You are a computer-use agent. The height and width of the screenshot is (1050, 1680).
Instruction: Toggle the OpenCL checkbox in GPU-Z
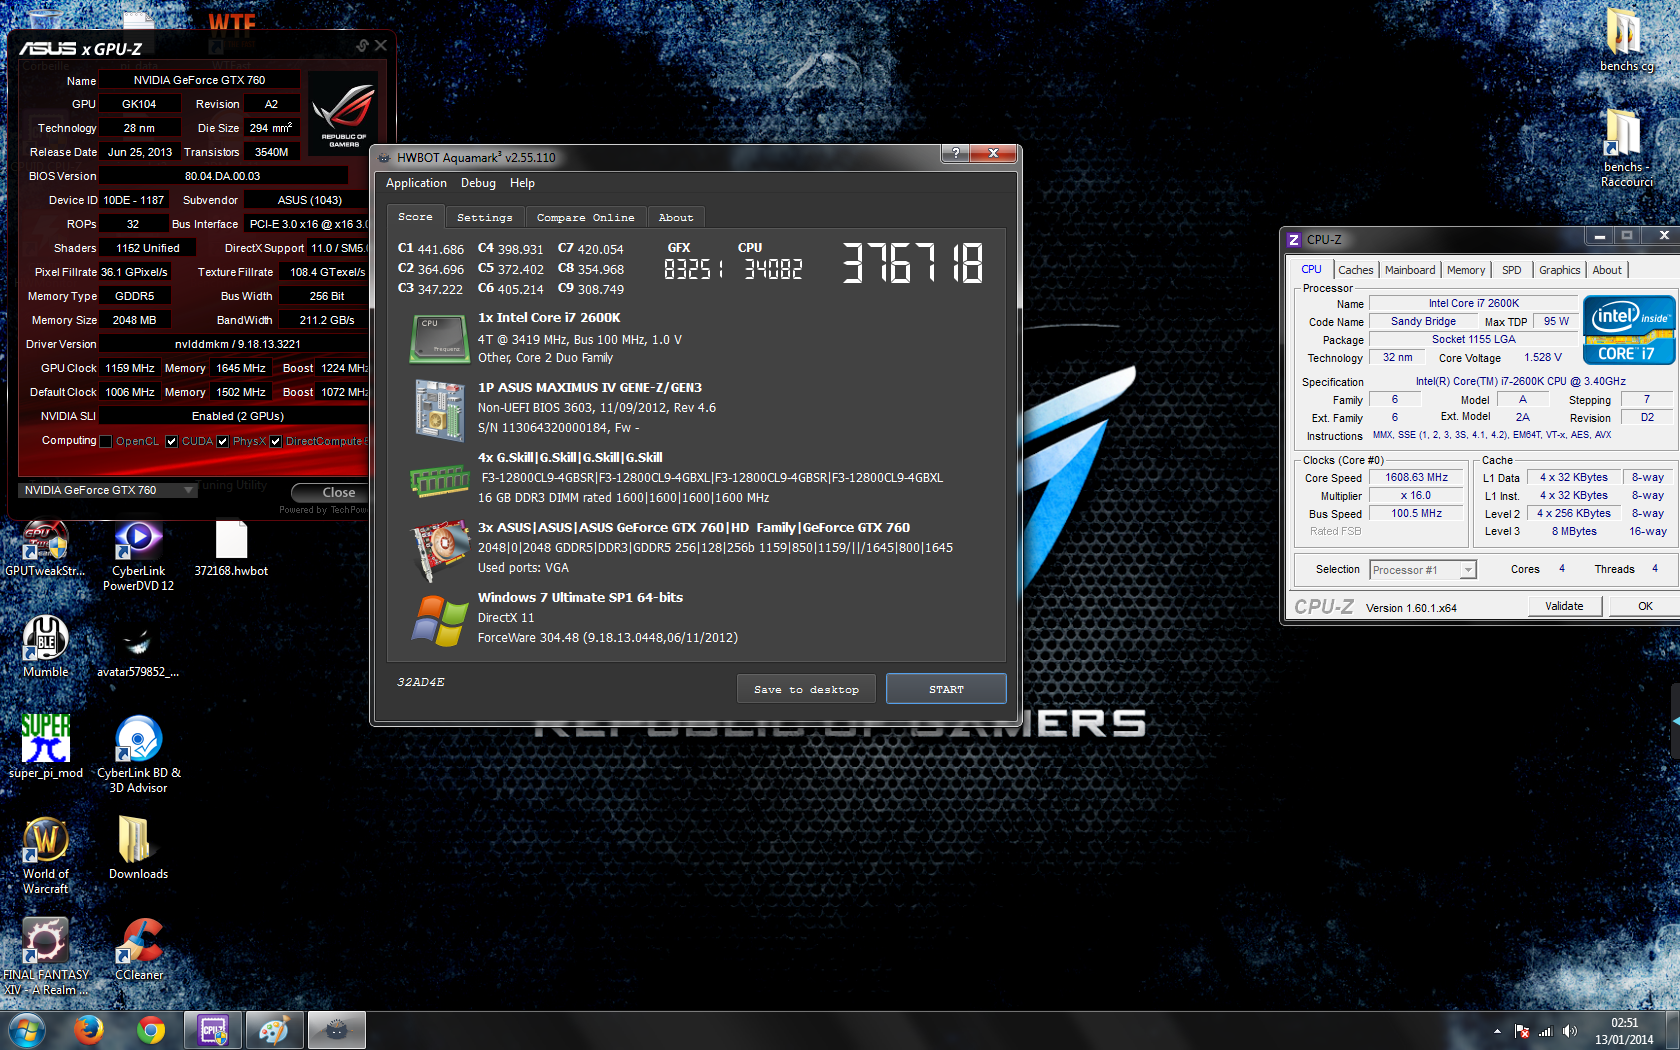(106, 441)
